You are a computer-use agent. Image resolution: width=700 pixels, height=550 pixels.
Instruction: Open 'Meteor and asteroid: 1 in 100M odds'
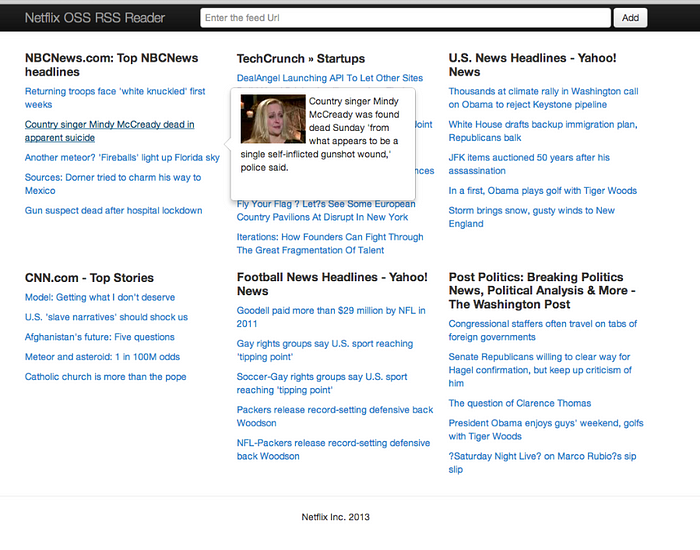point(102,357)
